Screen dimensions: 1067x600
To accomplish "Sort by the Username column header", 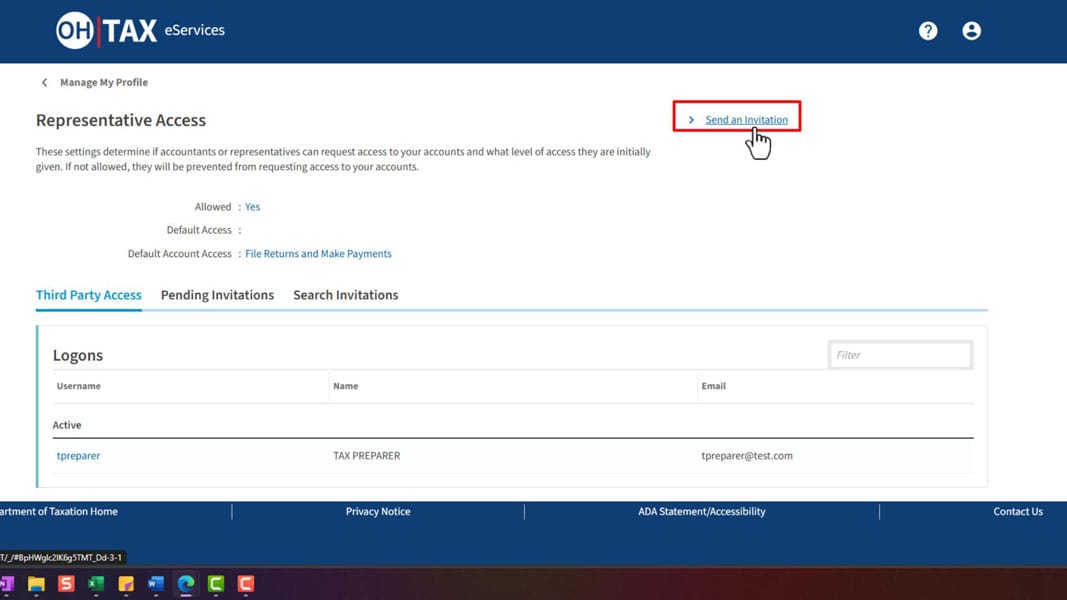I will pyautogui.click(x=78, y=386).
